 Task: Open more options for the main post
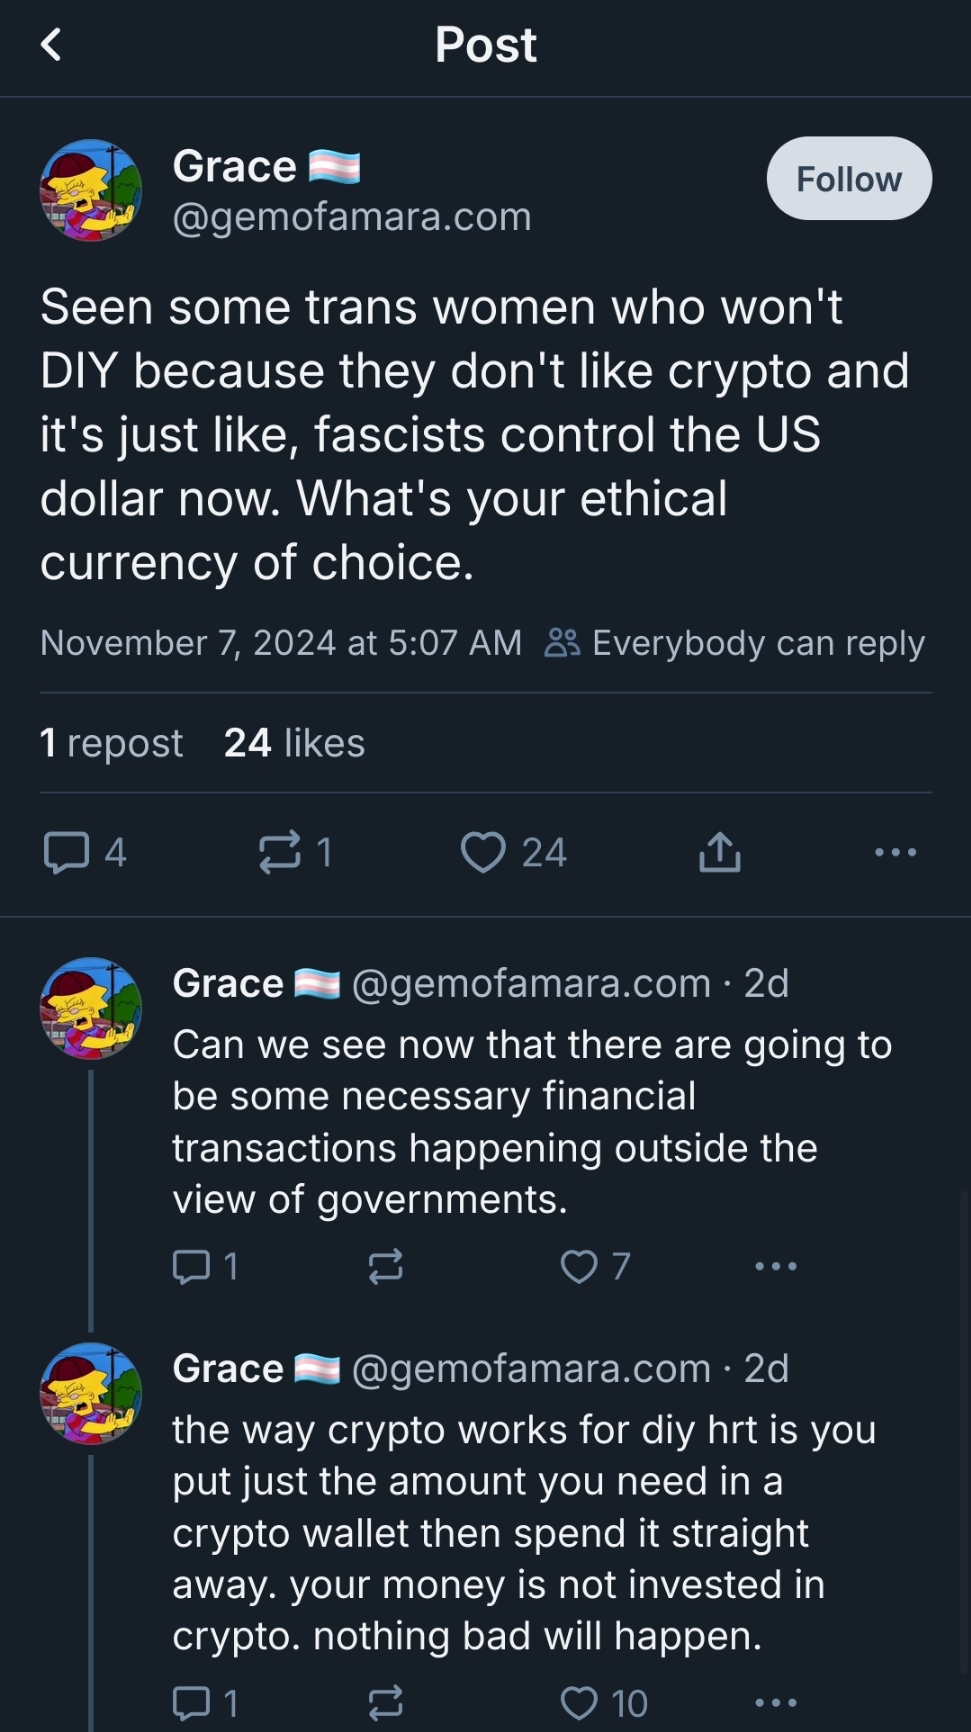[895, 853]
